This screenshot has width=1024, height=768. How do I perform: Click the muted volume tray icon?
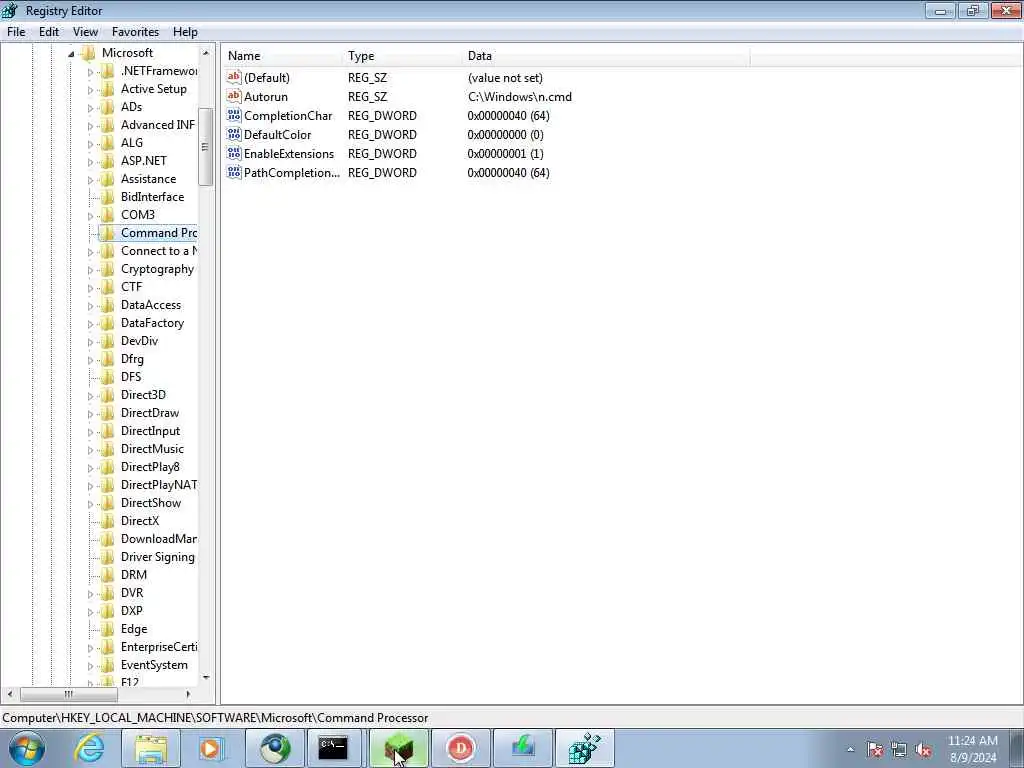923,750
